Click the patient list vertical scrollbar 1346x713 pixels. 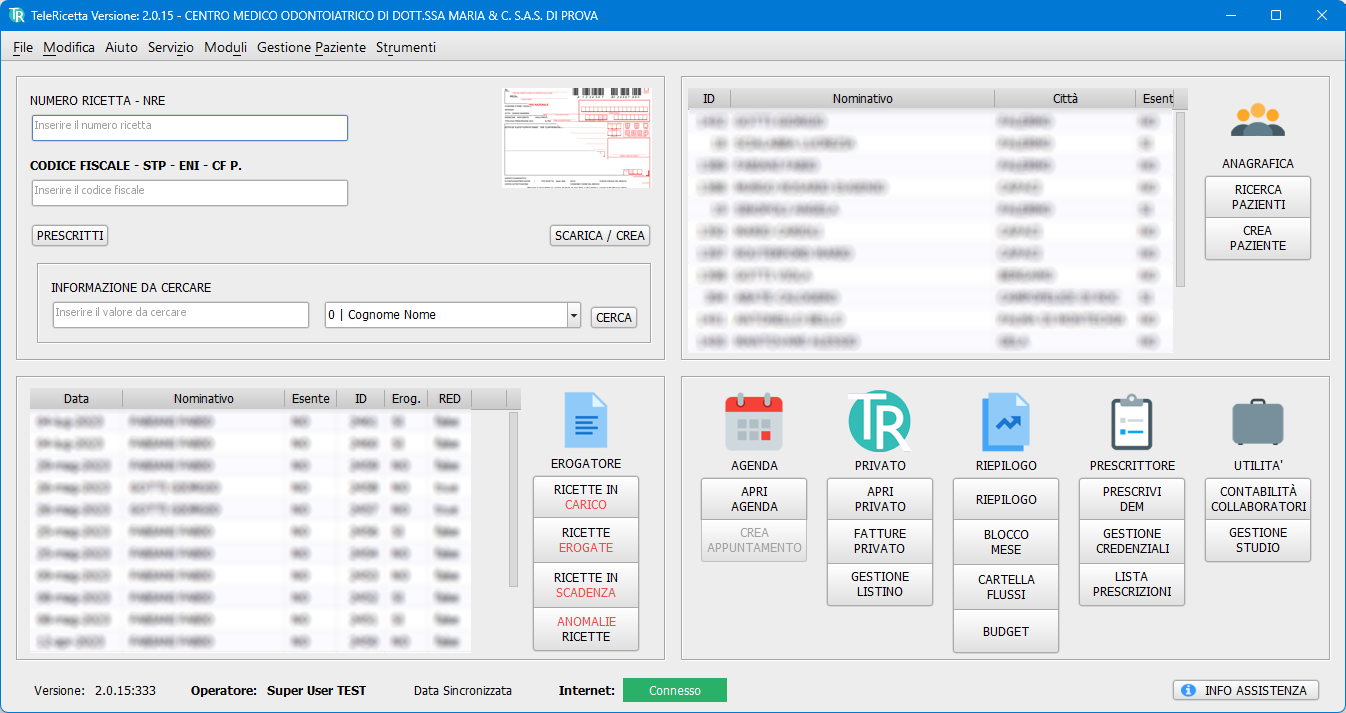pyautogui.click(x=1180, y=199)
